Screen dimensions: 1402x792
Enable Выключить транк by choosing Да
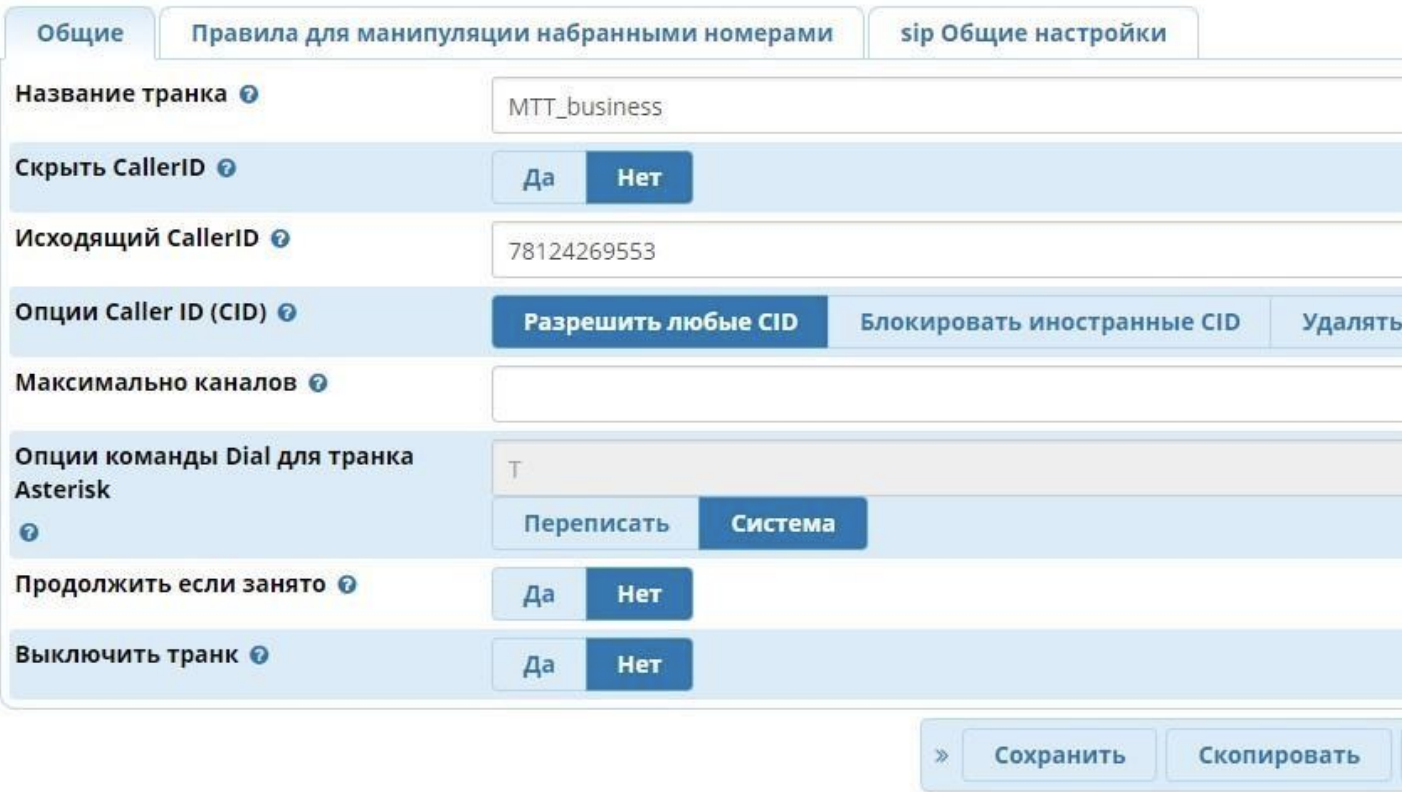pos(539,665)
